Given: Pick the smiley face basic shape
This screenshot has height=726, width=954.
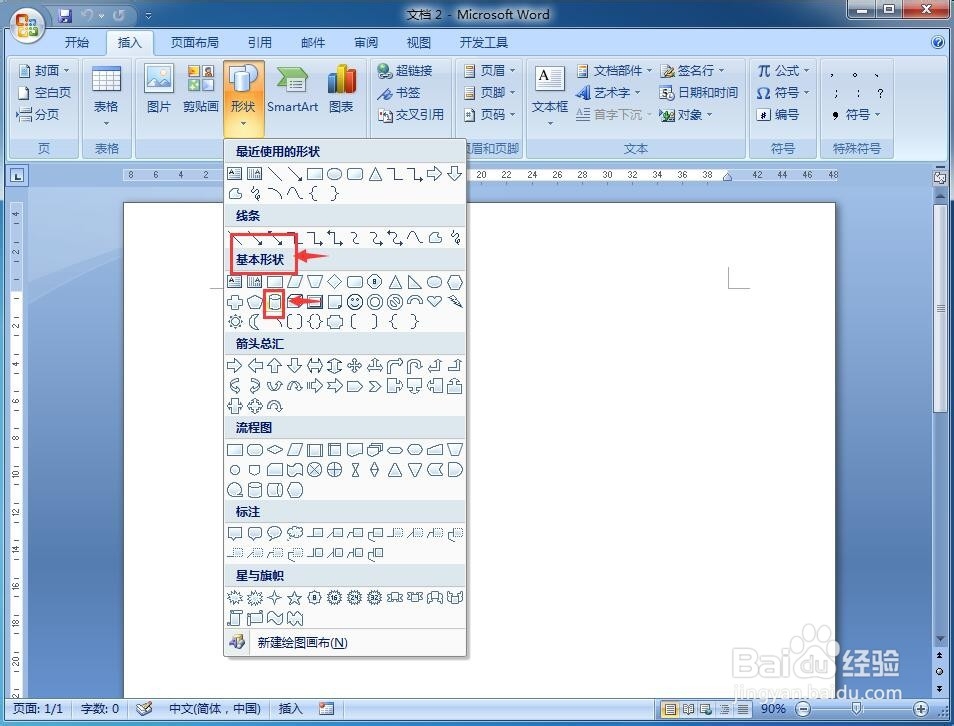Looking at the screenshot, I should [355, 302].
